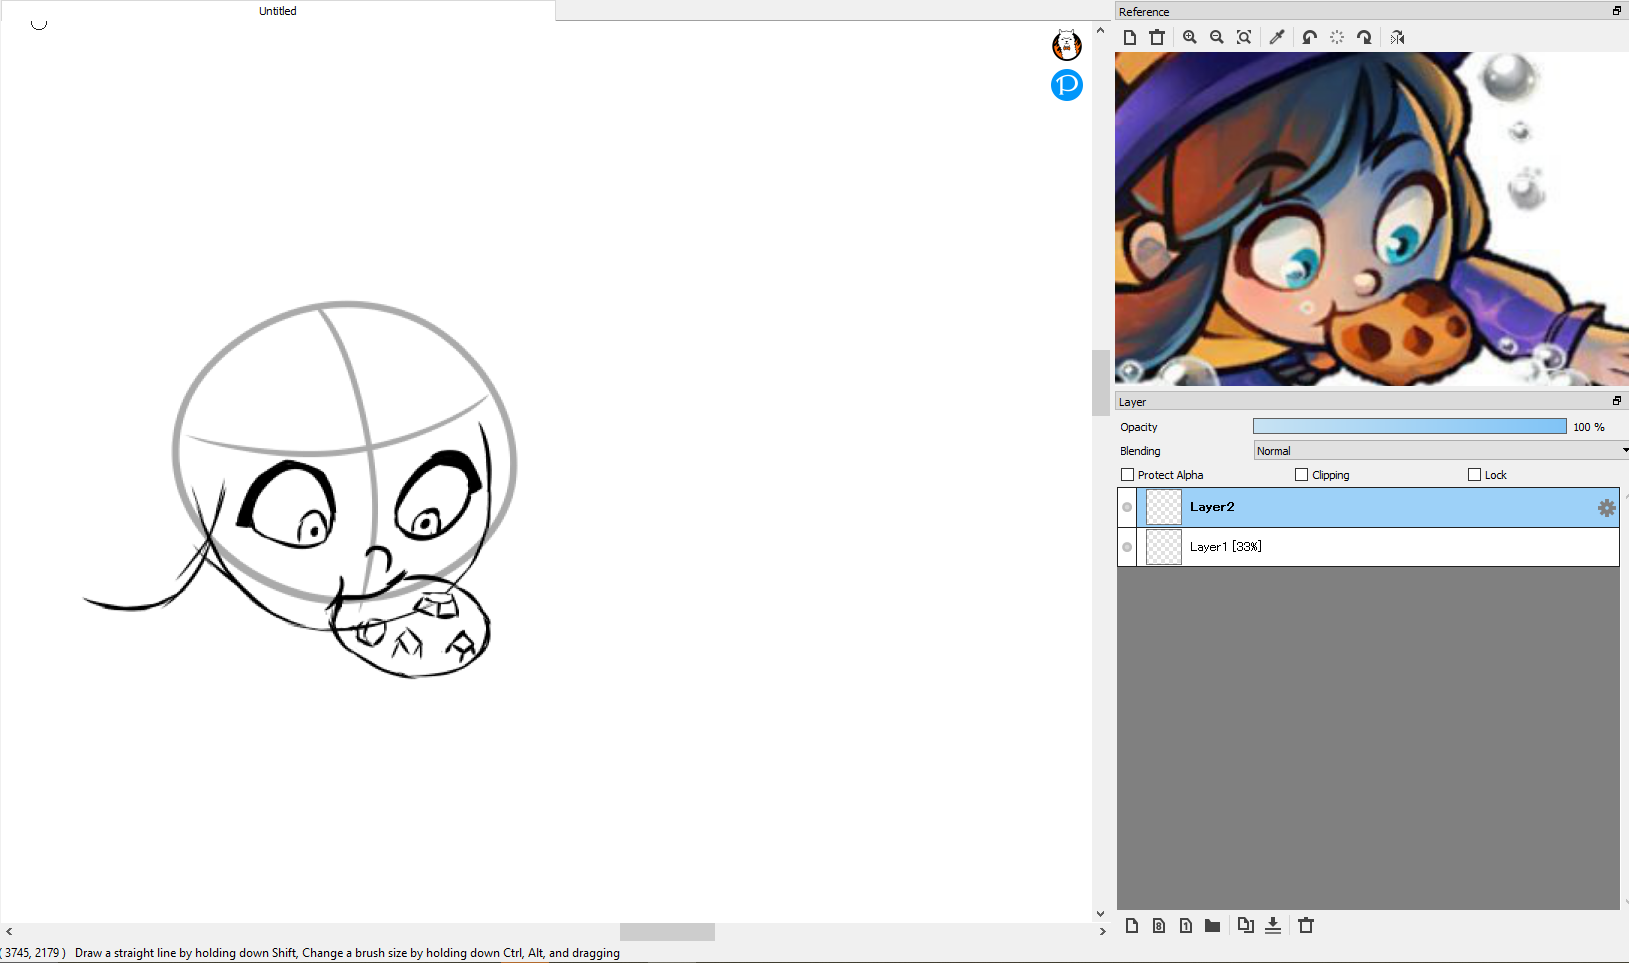Enable Clipping checkbox
This screenshot has width=1629, height=963.
tap(1302, 475)
